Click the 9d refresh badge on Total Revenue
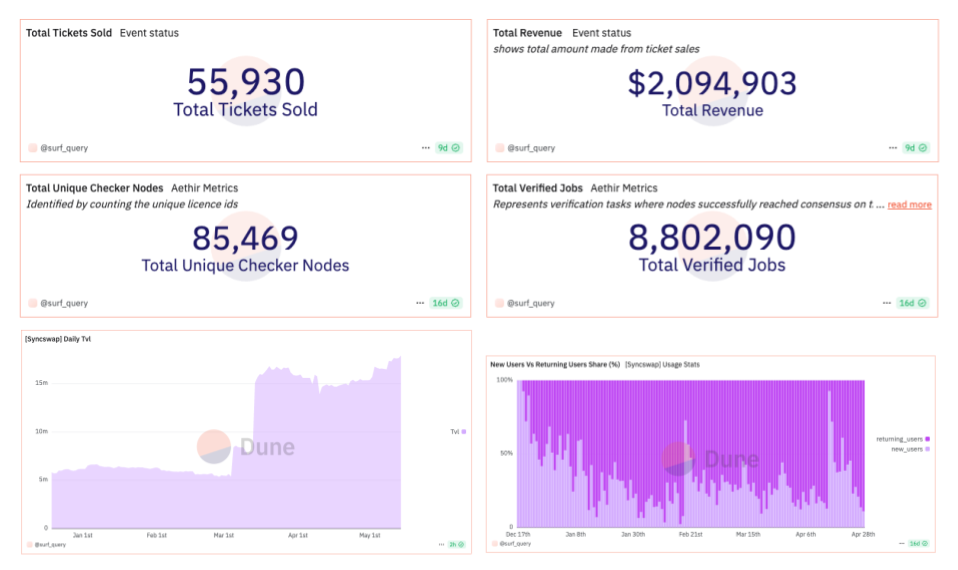 (x=916, y=148)
